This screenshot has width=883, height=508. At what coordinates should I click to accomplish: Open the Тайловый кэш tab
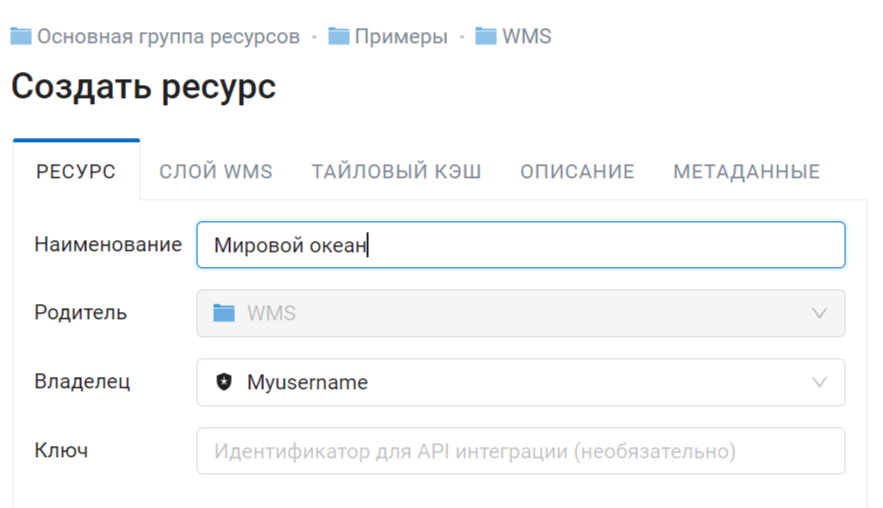(x=396, y=171)
